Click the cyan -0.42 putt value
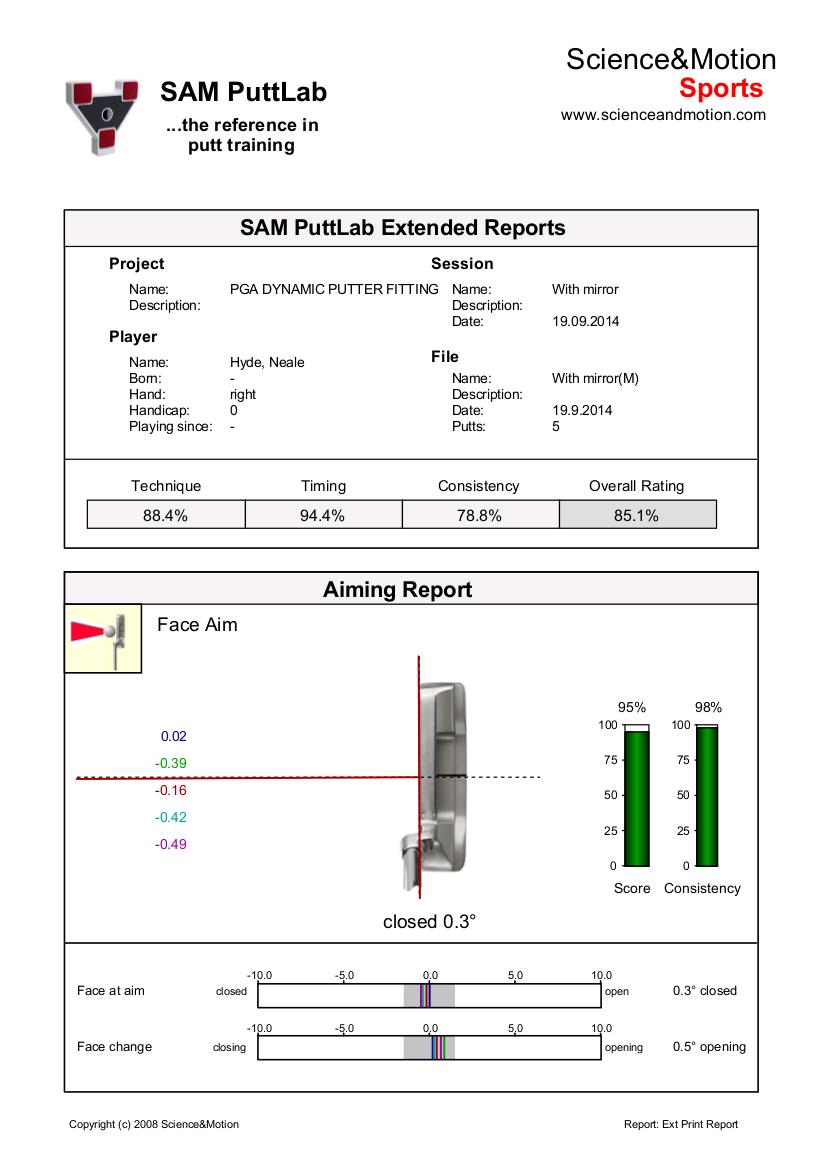Viewport: 826px width, 1169px height. click(x=171, y=817)
